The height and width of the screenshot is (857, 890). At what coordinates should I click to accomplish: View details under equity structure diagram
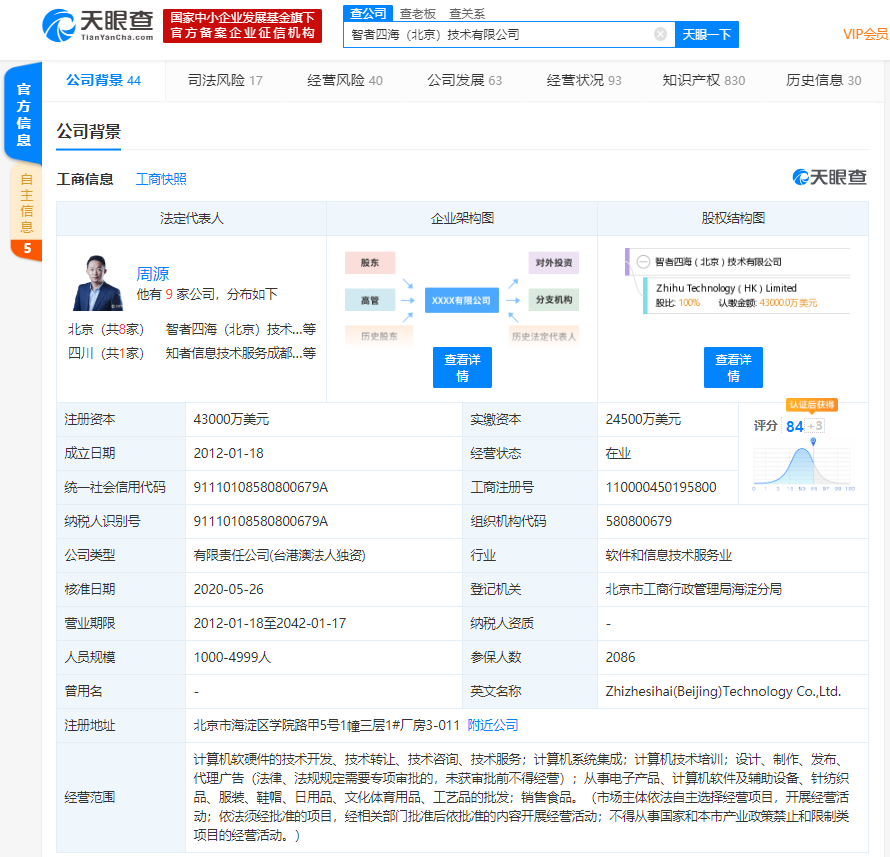click(733, 367)
